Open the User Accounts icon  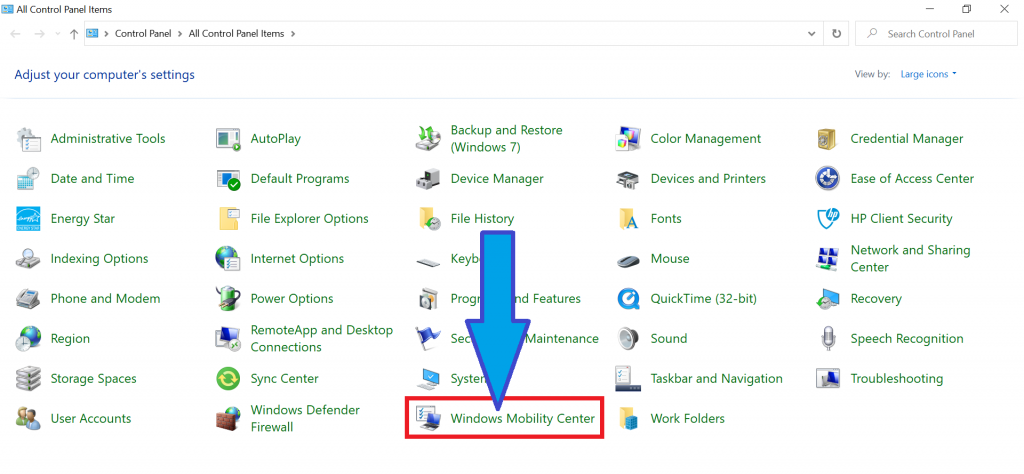click(28, 419)
